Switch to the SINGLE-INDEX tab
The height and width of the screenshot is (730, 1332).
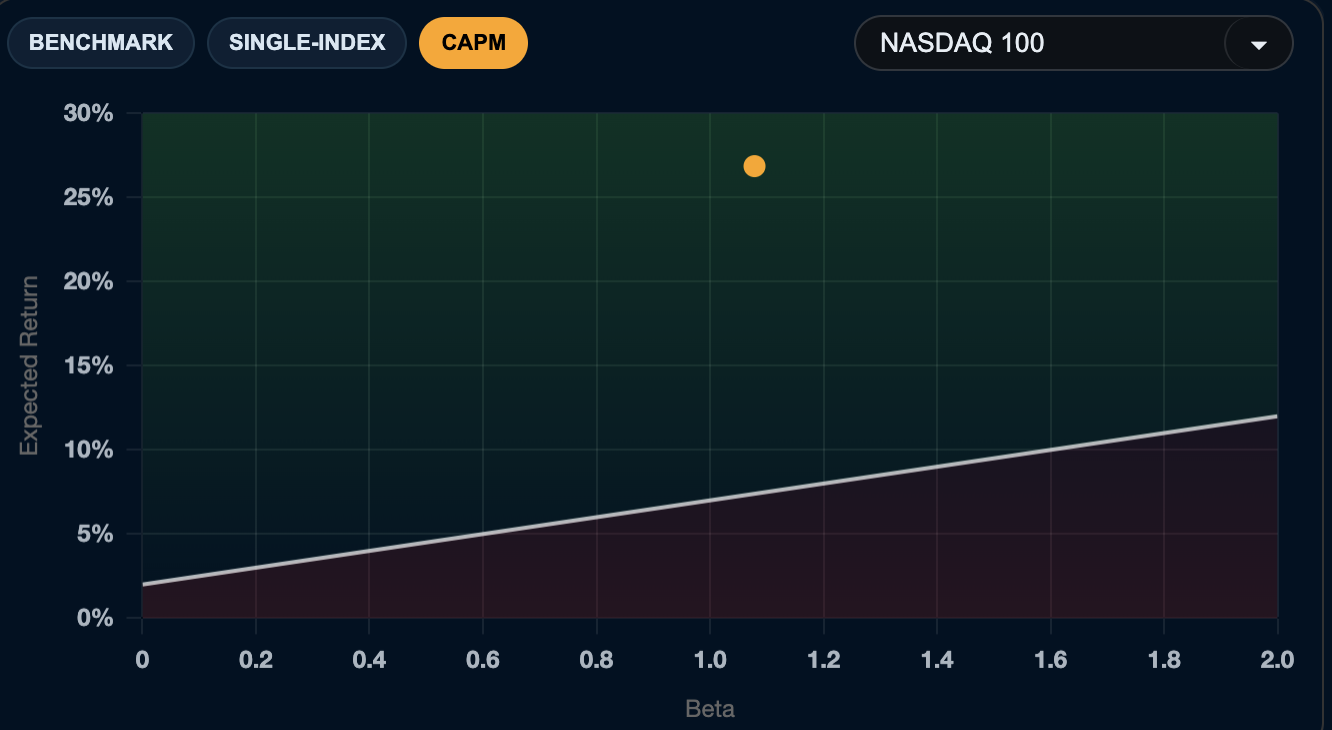307,43
